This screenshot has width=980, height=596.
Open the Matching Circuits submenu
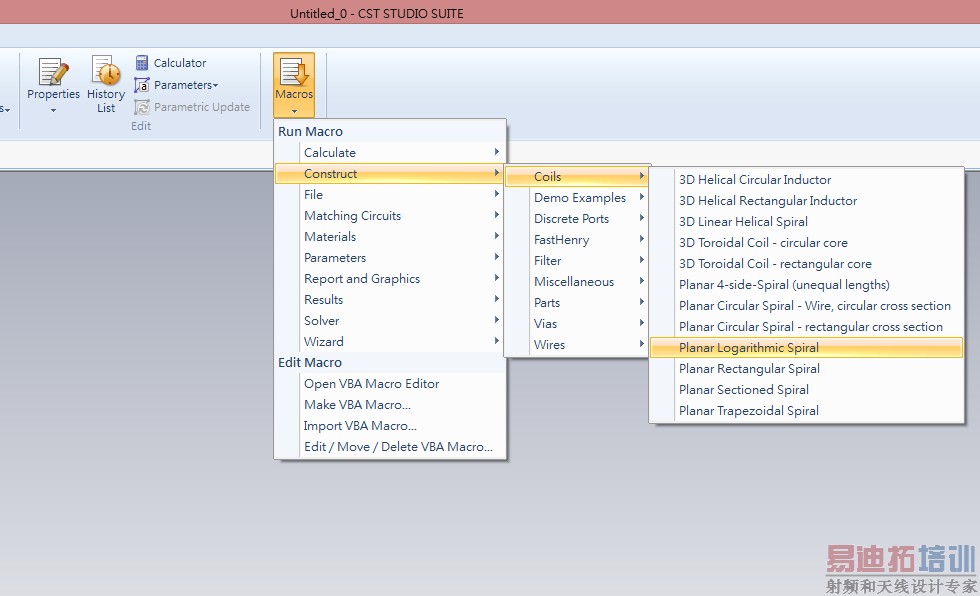click(x=390, y=216)
